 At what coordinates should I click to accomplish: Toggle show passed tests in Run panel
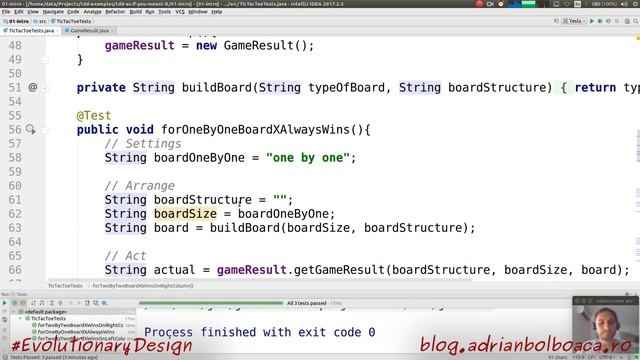click(15, 303)
